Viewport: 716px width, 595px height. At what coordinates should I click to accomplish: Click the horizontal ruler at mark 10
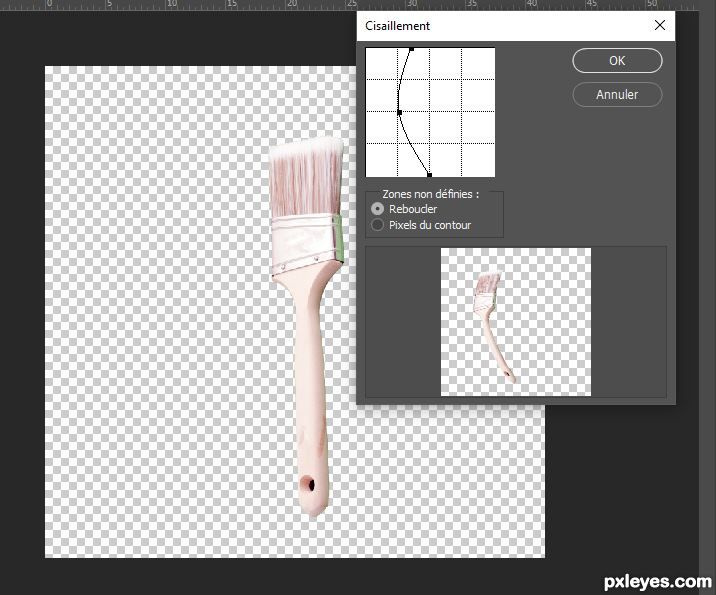click(171, 4)
